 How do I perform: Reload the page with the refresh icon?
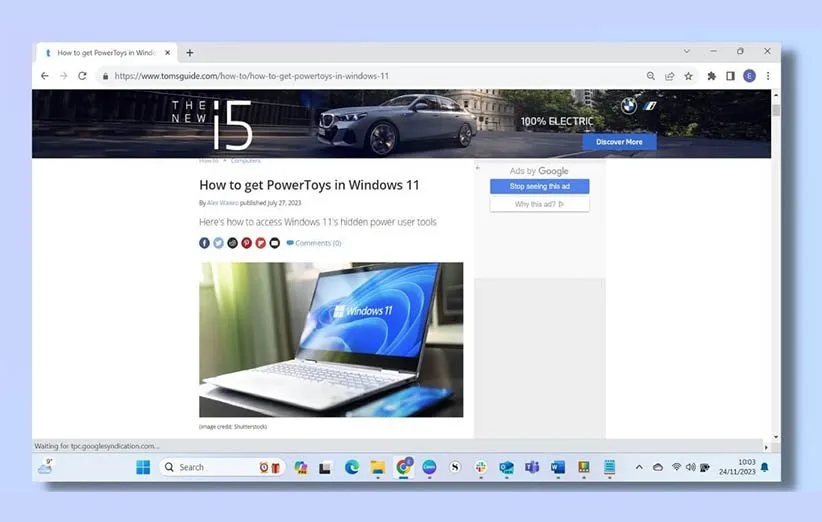(x=81, y=76)
